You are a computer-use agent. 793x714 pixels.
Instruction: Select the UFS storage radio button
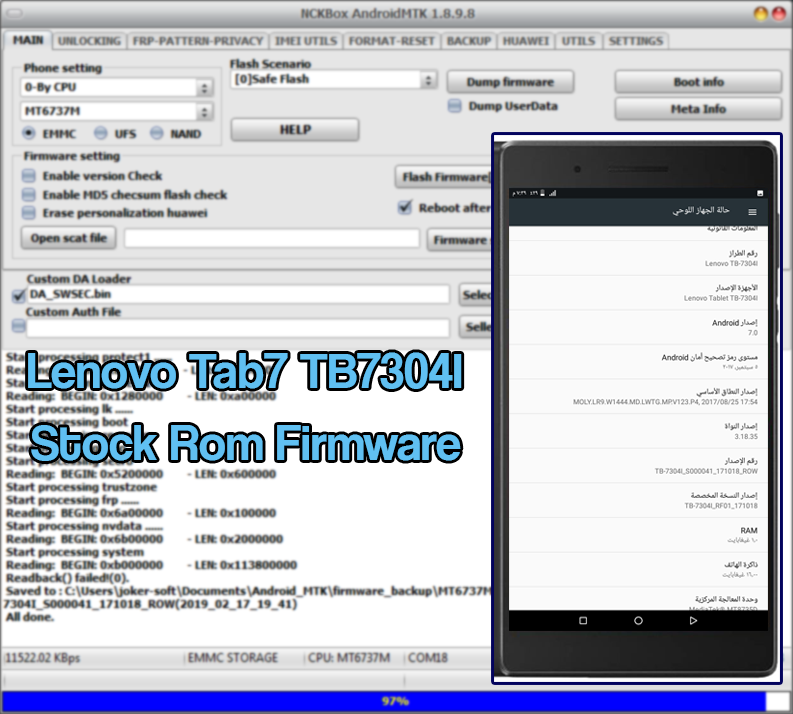pyautogui.click(x=101, y=133)
